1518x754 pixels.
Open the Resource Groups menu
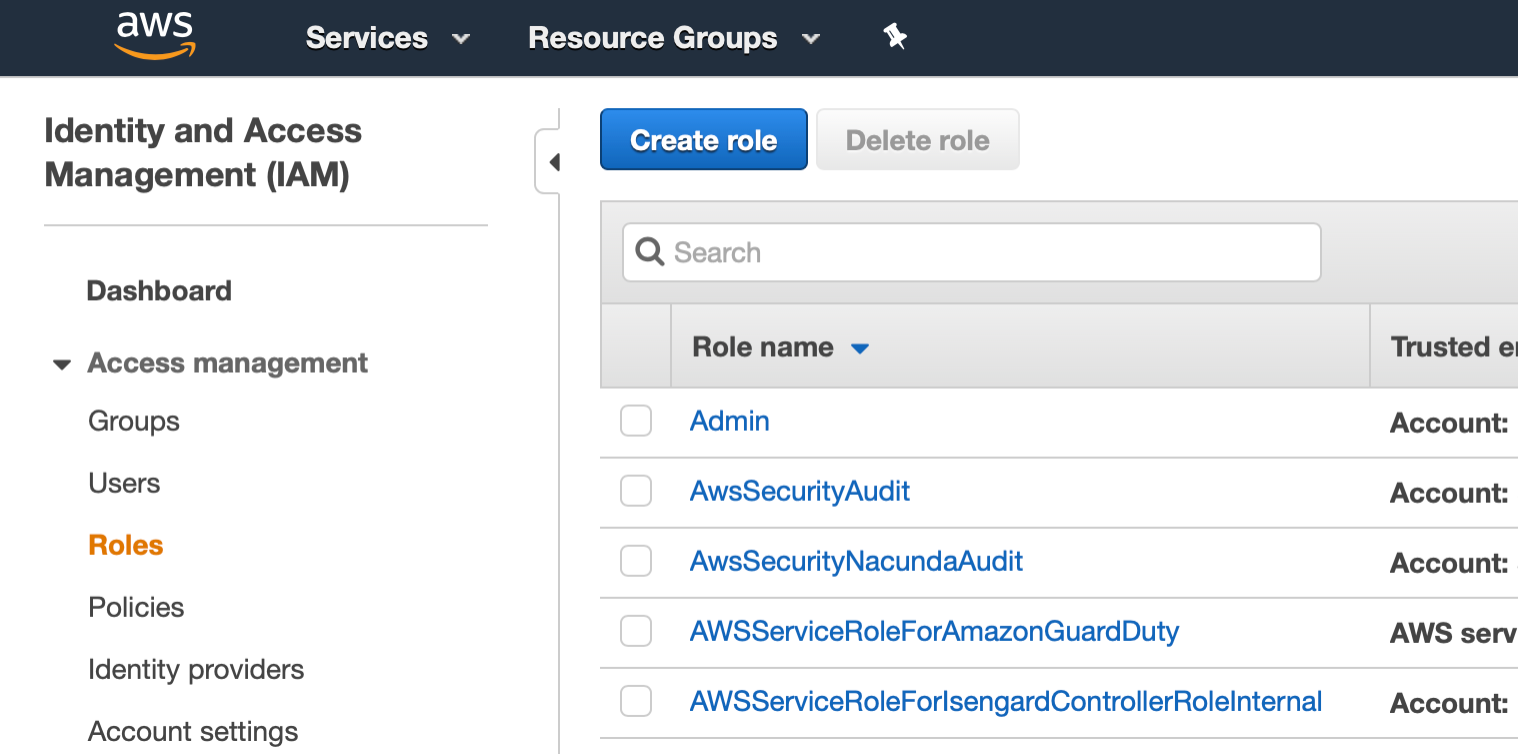[653, 37]
